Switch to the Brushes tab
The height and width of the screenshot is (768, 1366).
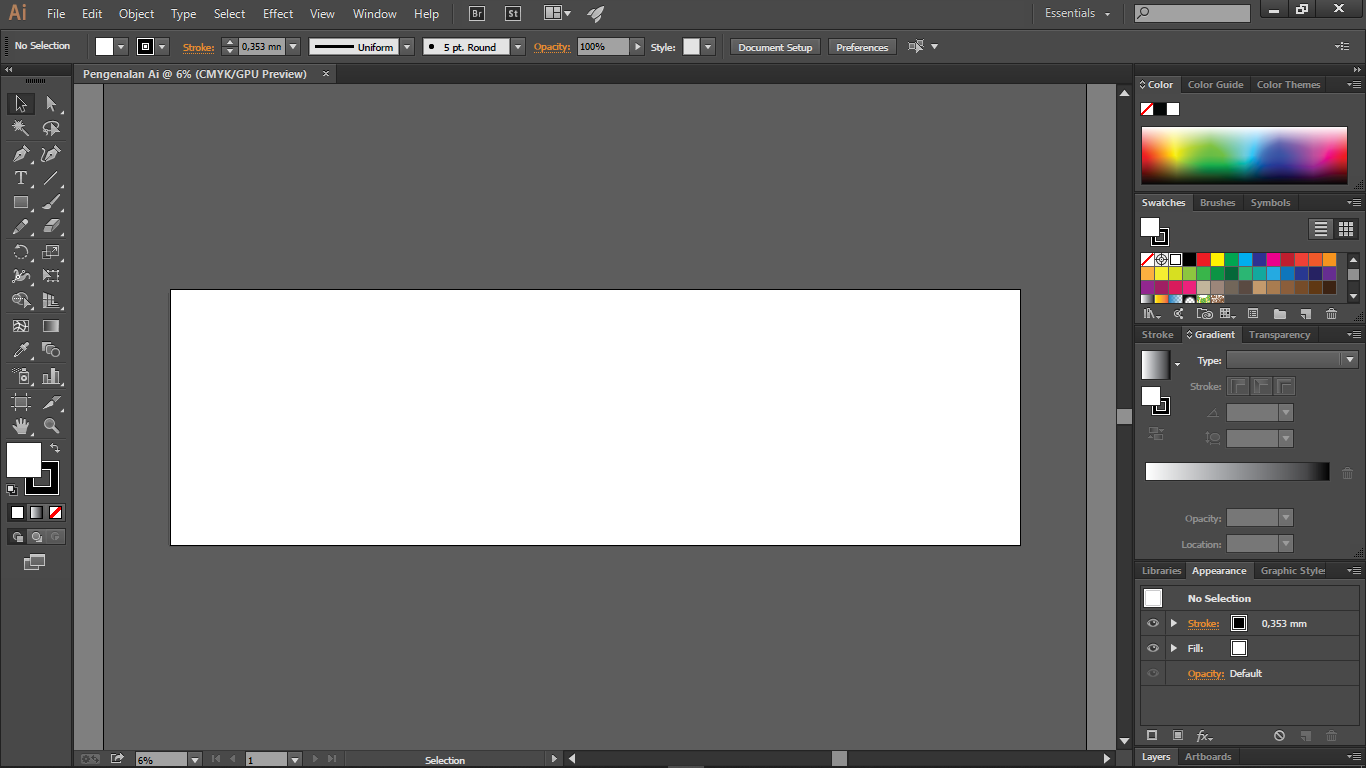1217,203
